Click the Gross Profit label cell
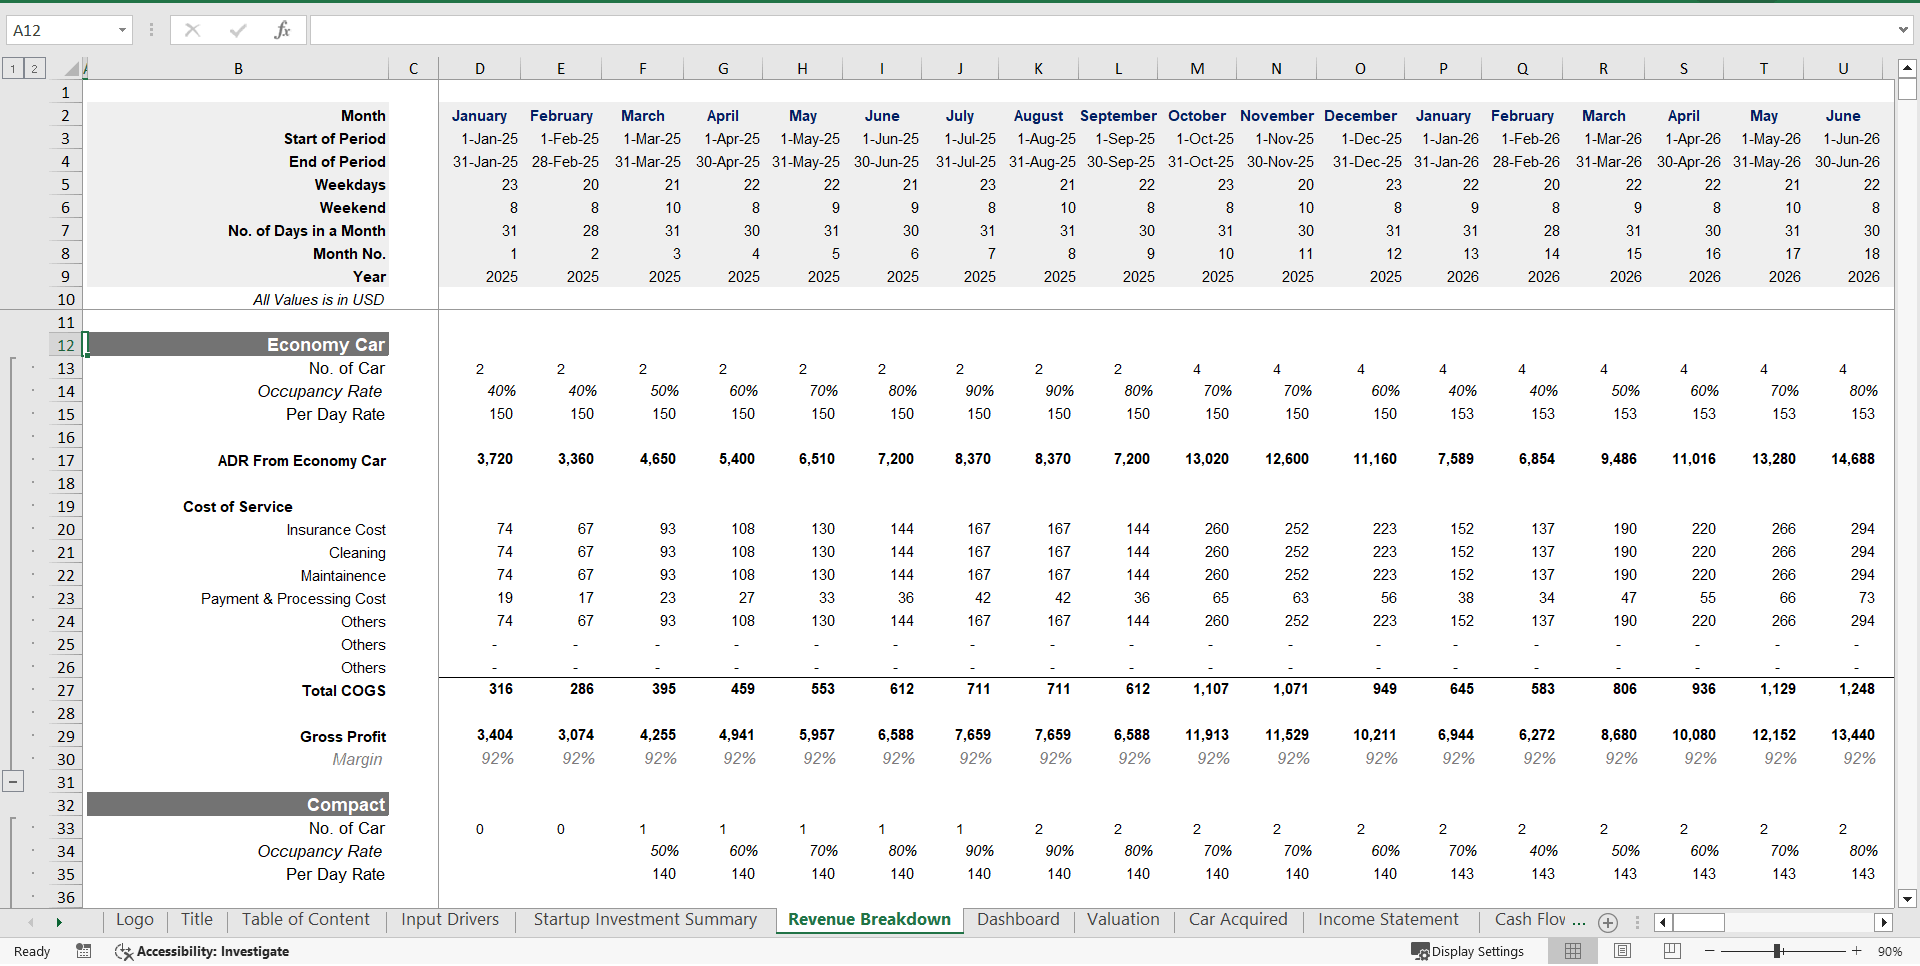Viewport: 1920px width, 966px height. (342, 737)
